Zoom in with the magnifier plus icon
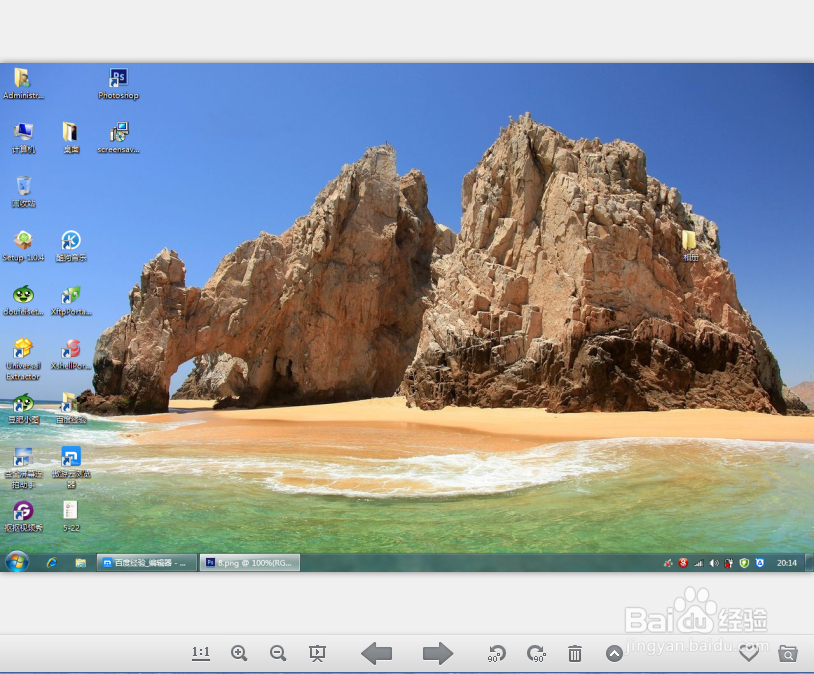Image resolution: width=814 pixels, height=674 pixels. click(x=239, y=653)
